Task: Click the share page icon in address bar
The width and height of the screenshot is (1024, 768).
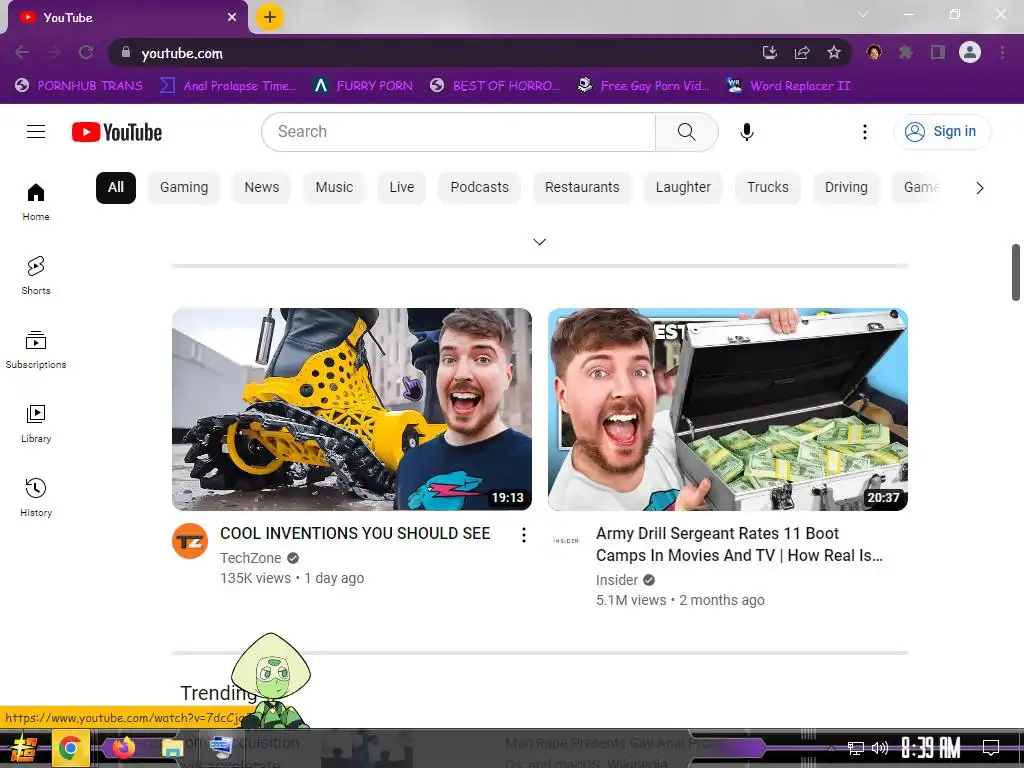Action: click(802, 52)
